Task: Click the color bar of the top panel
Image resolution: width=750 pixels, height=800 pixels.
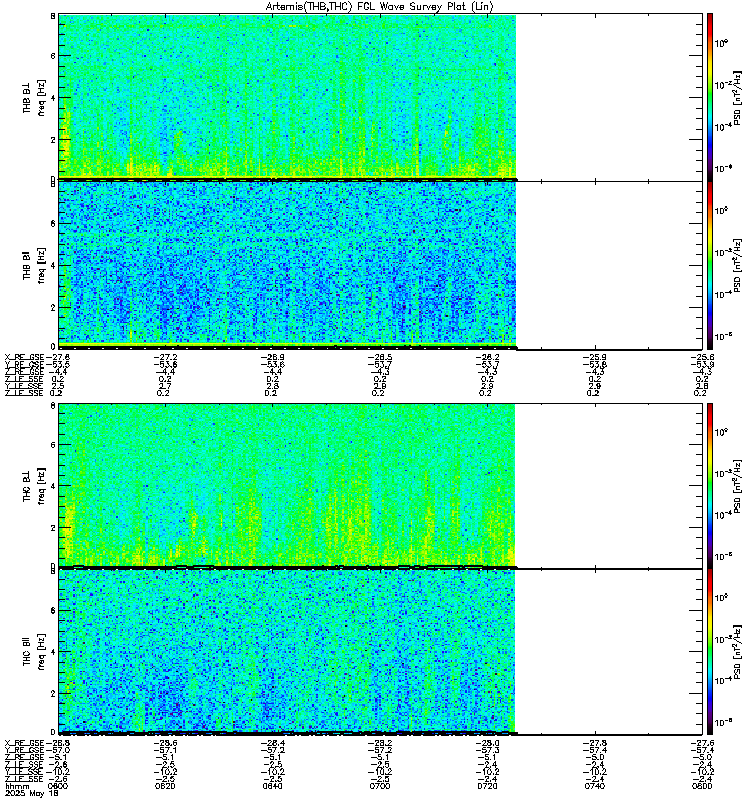Action: click(709, 96)
